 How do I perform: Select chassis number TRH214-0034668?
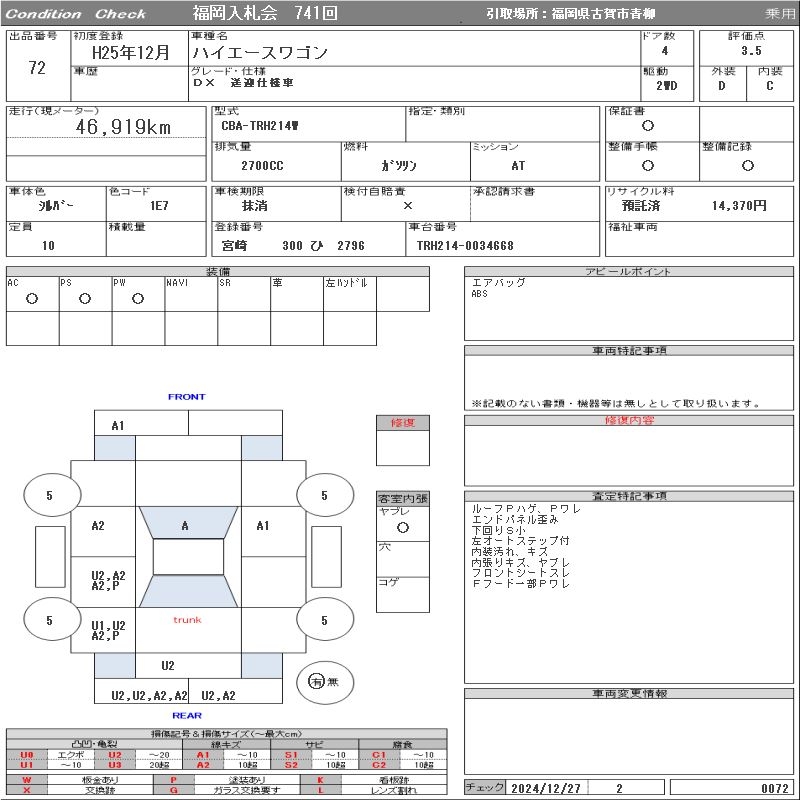[x=465, y=246]
